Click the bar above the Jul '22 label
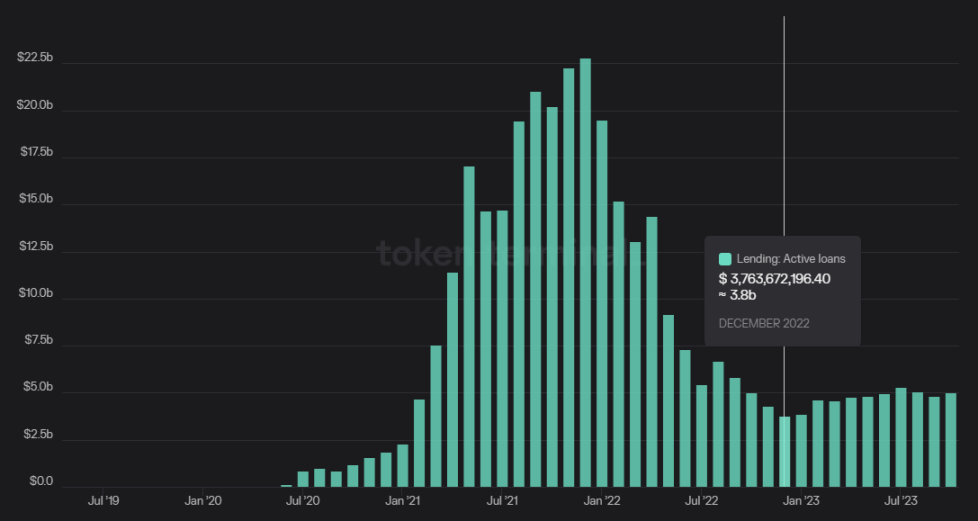978x521 pixels. click(702, 436)
